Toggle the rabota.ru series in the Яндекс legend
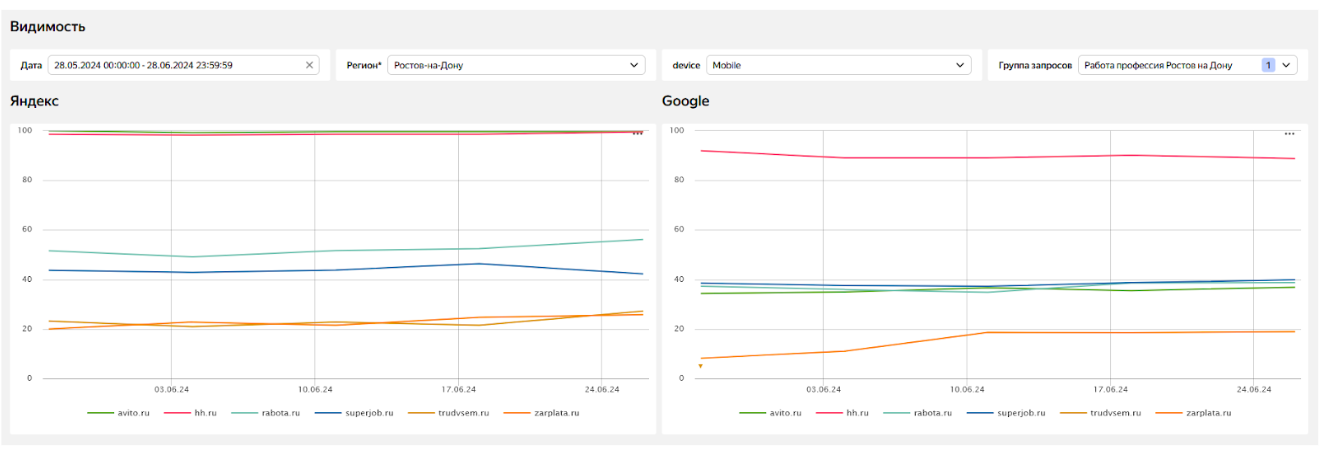 click(278, 412)
